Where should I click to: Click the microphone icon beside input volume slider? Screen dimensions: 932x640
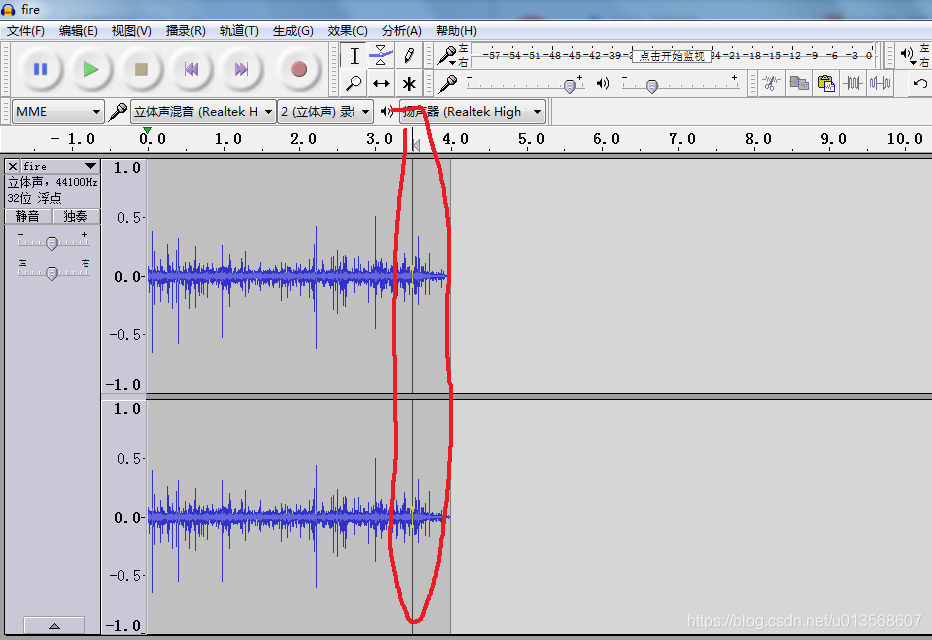click(448, 84)
